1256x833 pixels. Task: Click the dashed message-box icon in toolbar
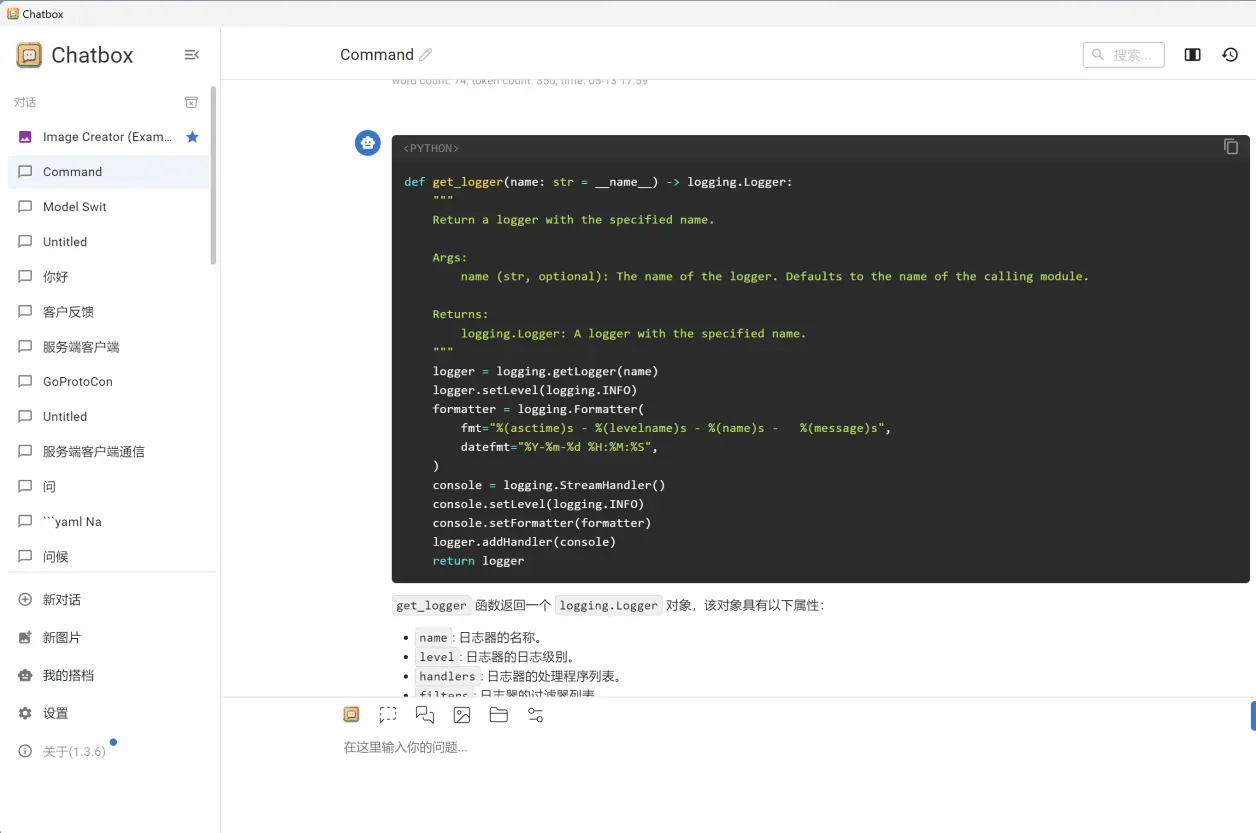click(x=388, y=715)
